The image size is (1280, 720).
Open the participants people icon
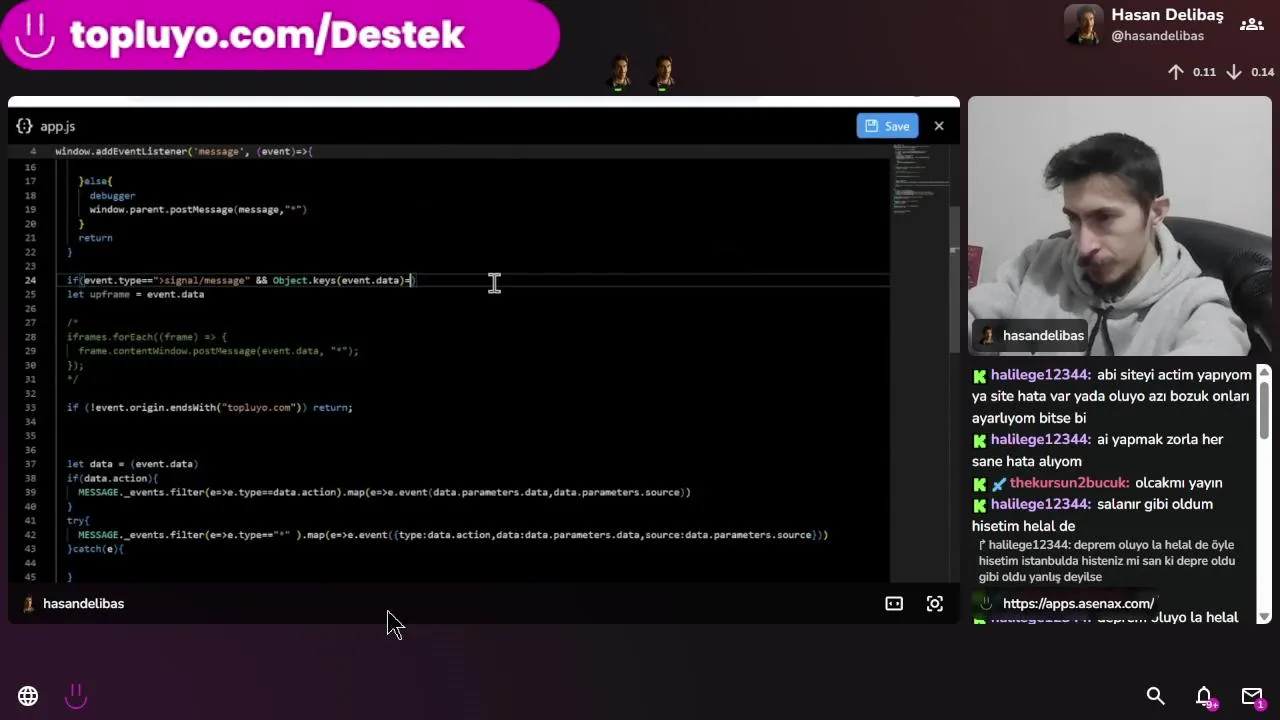click(x=1251, y=25)
